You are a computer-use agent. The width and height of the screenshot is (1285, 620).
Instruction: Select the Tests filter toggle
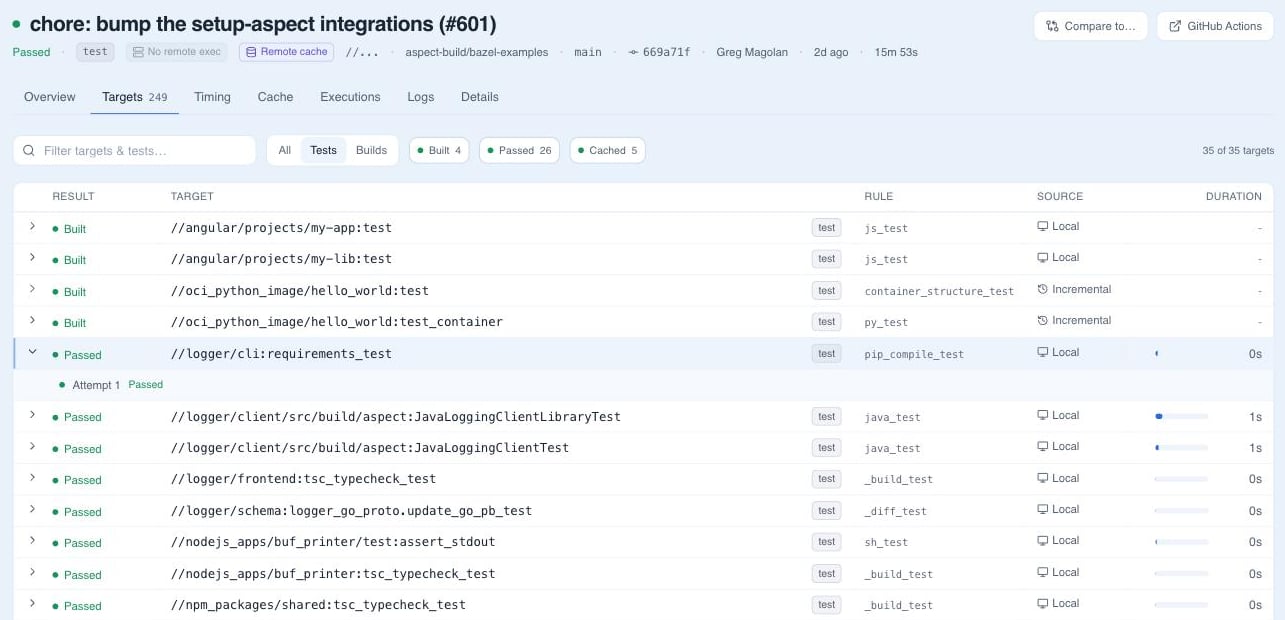[323, 150]
